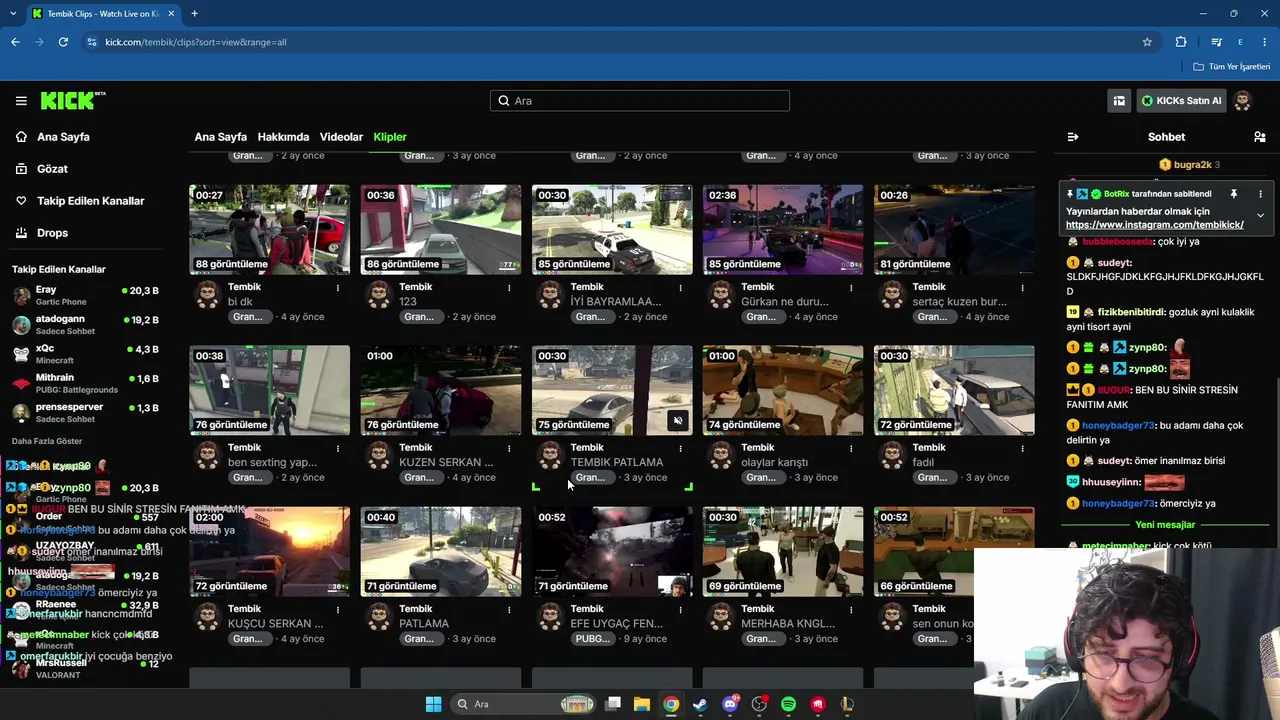Jump to new messages via 'Yeni mesajlar'
Image resolution: width=1280 pixels, height=720 pixels.
point(1165,525)
